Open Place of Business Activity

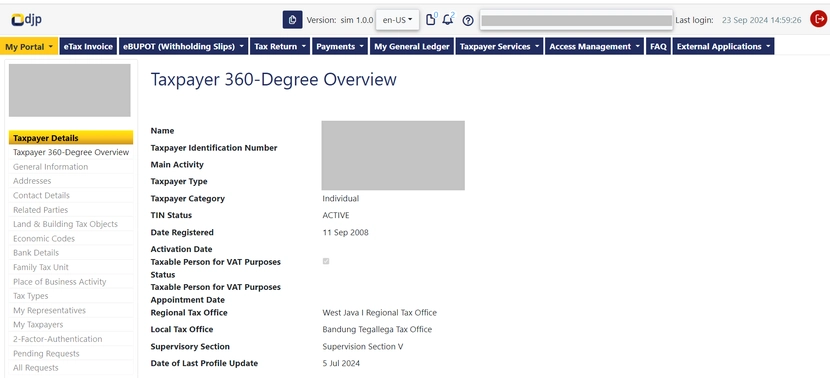click(71, 282)
